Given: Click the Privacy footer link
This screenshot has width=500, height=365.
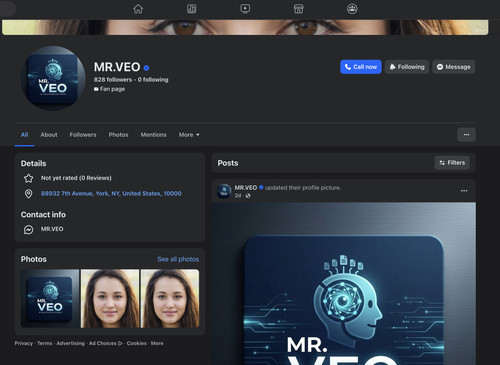Looking at the screenshot, I should (x=23, y=343).
